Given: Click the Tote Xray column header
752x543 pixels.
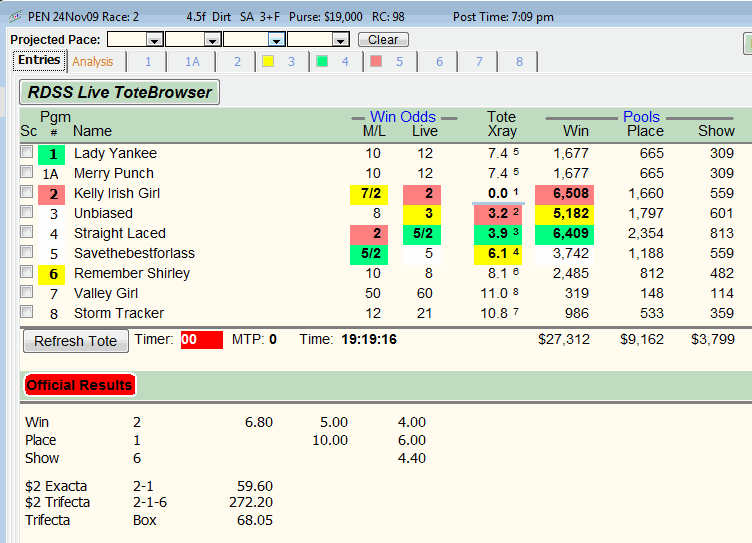Looking at the screenshot, I should pyautogui.click(x=502, y=124).
